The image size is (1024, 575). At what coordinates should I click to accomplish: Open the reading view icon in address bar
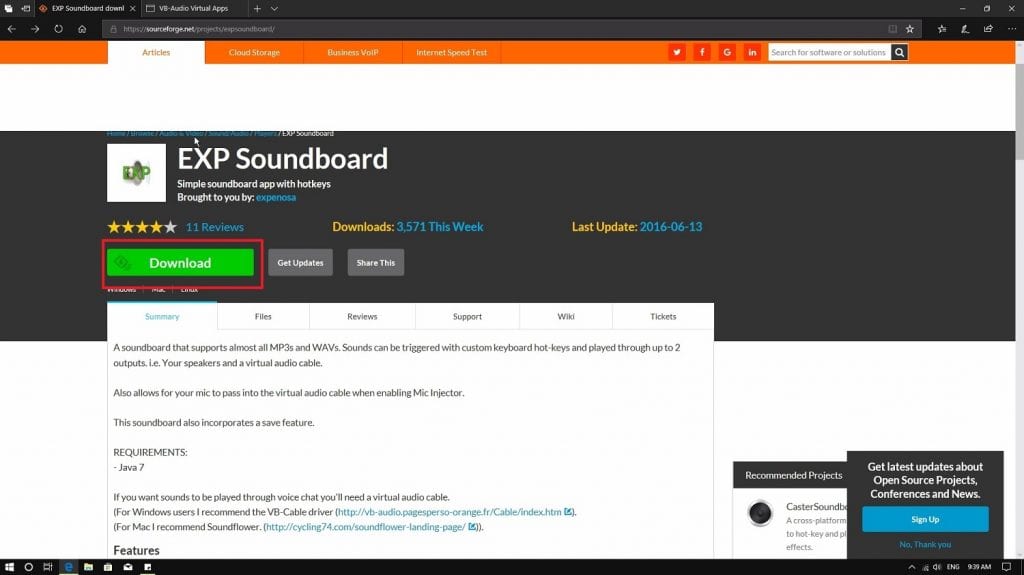pyautogui.click(x=892, y=29)
